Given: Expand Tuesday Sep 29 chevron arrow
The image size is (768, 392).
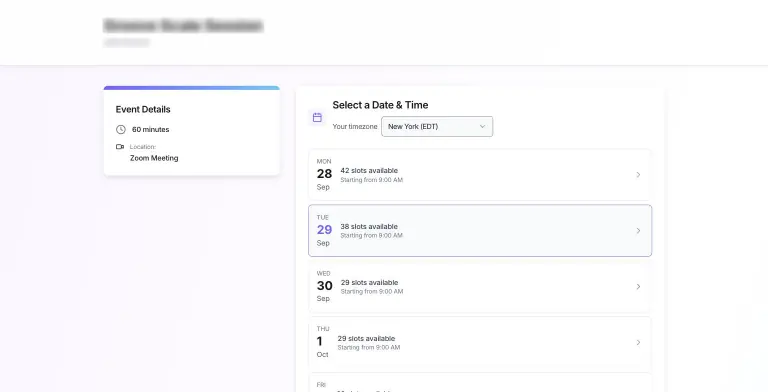Looking at the screenshot, I should [x=638, y=231].
